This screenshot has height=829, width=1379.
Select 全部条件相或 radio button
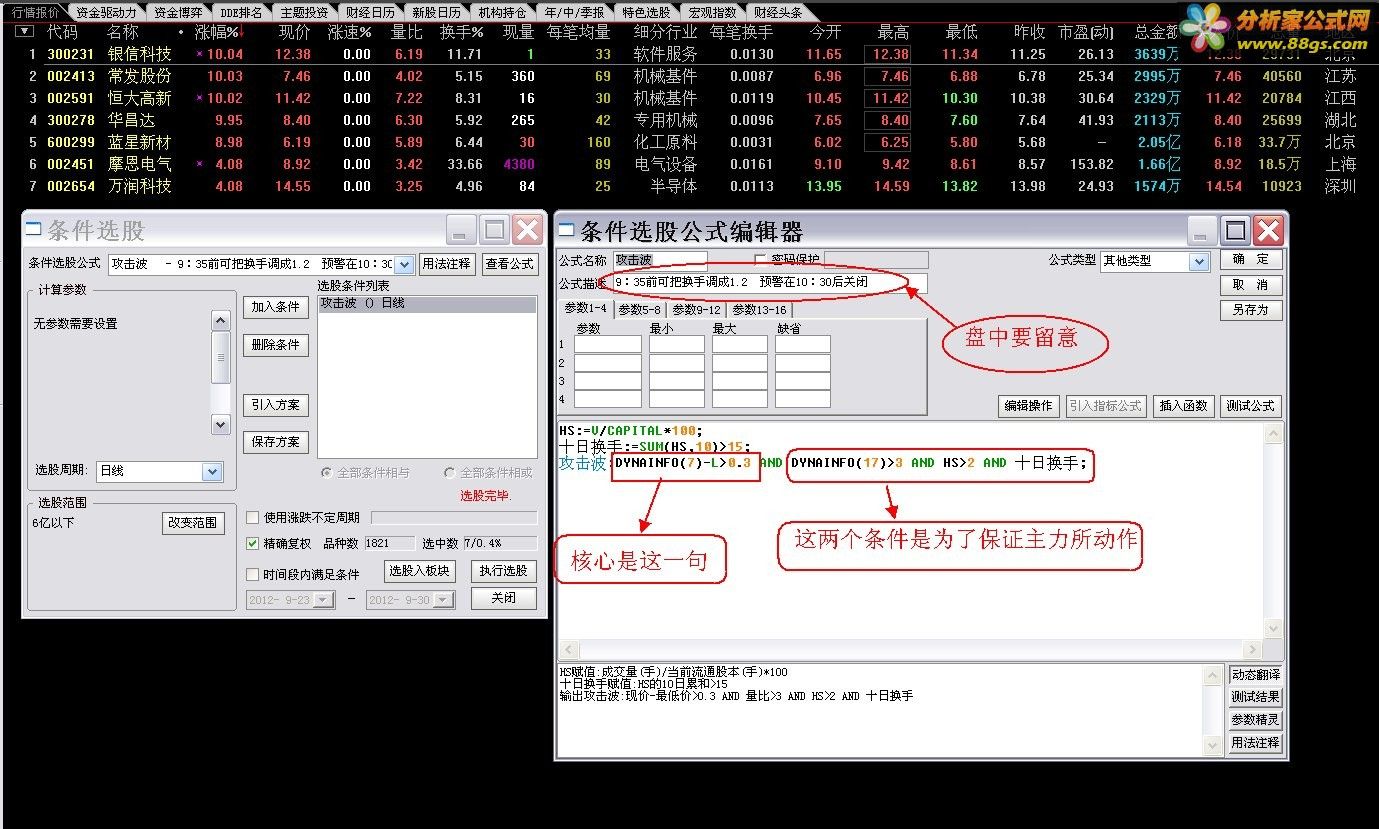(x=450, y=472)
